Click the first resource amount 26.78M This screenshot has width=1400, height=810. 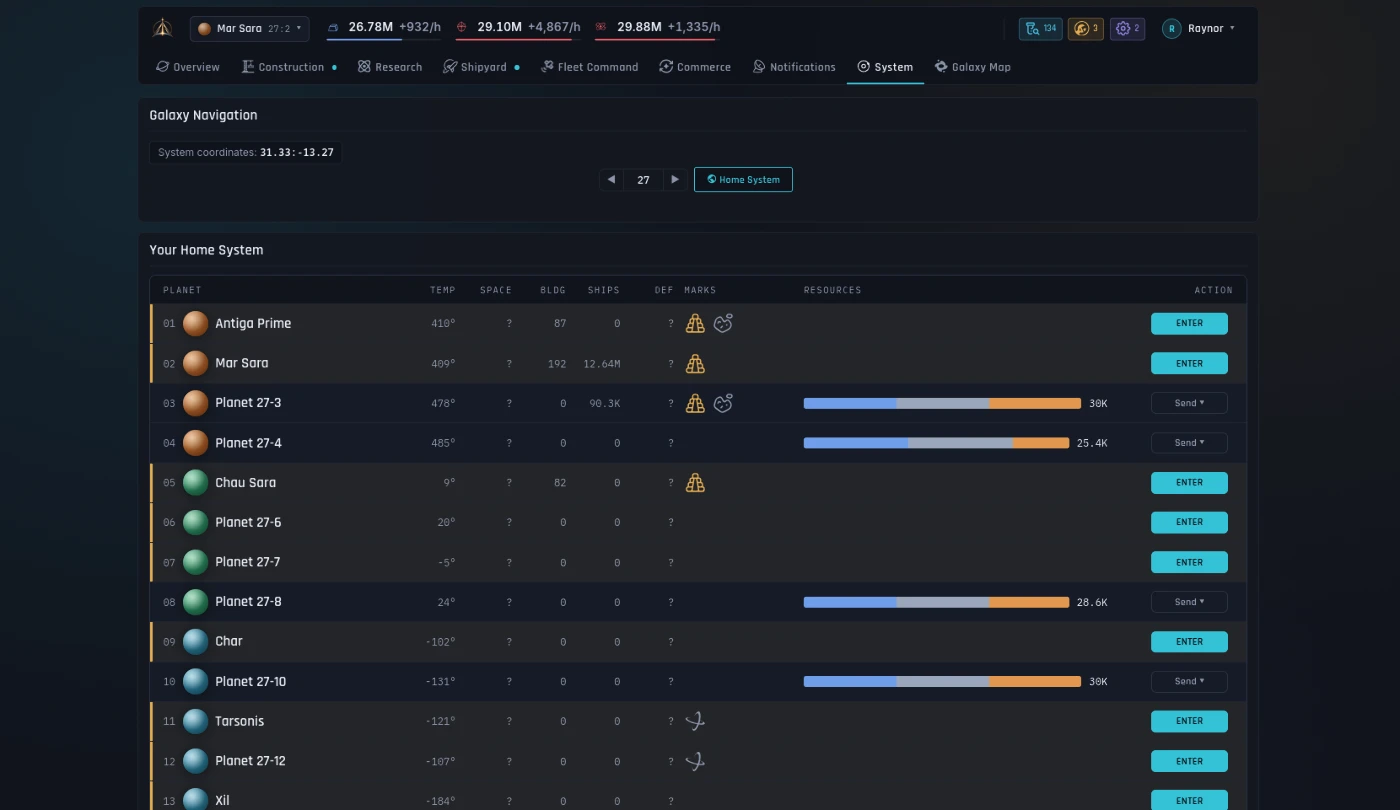[x=371, y=27]
